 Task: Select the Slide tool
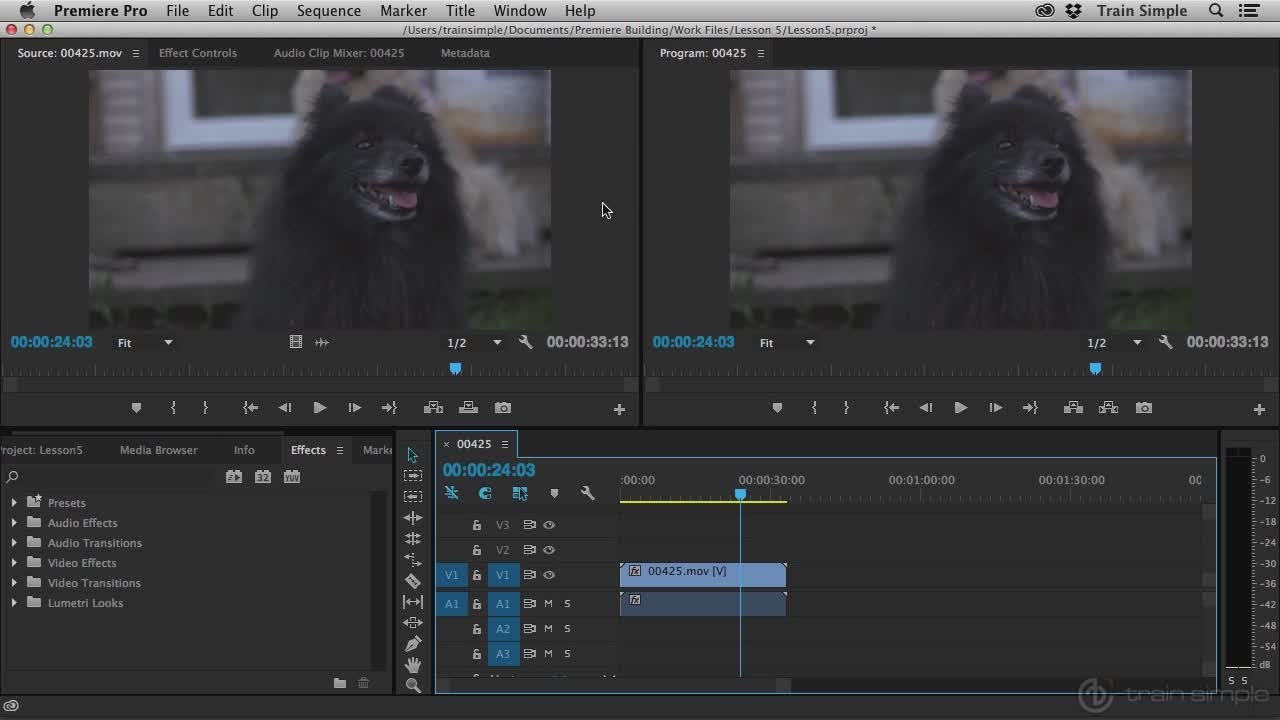413,623
